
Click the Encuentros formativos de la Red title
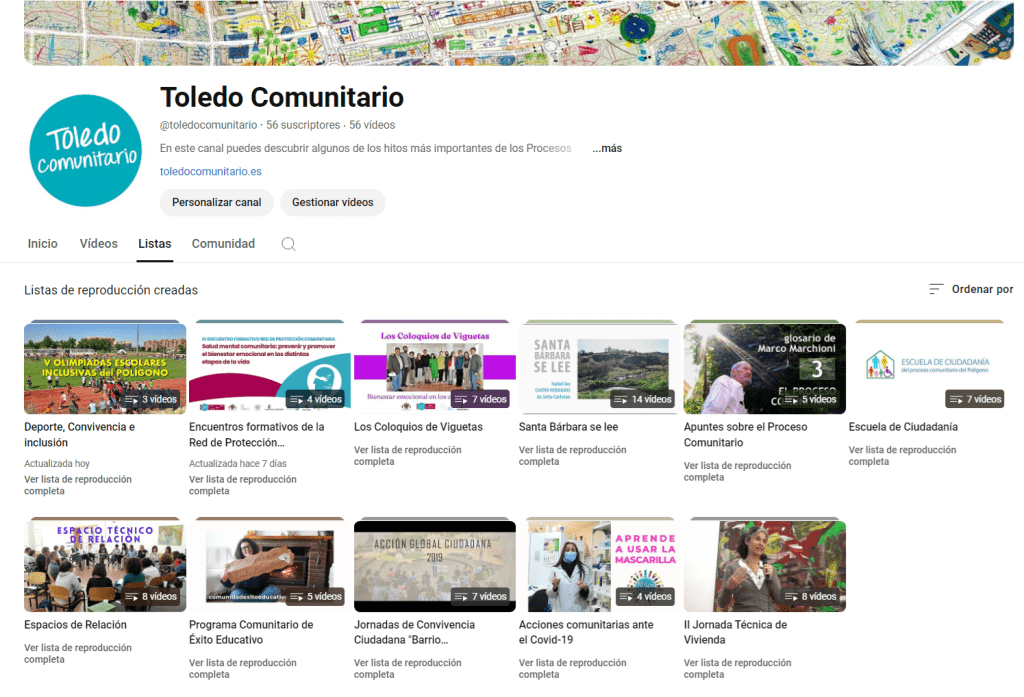257,434
